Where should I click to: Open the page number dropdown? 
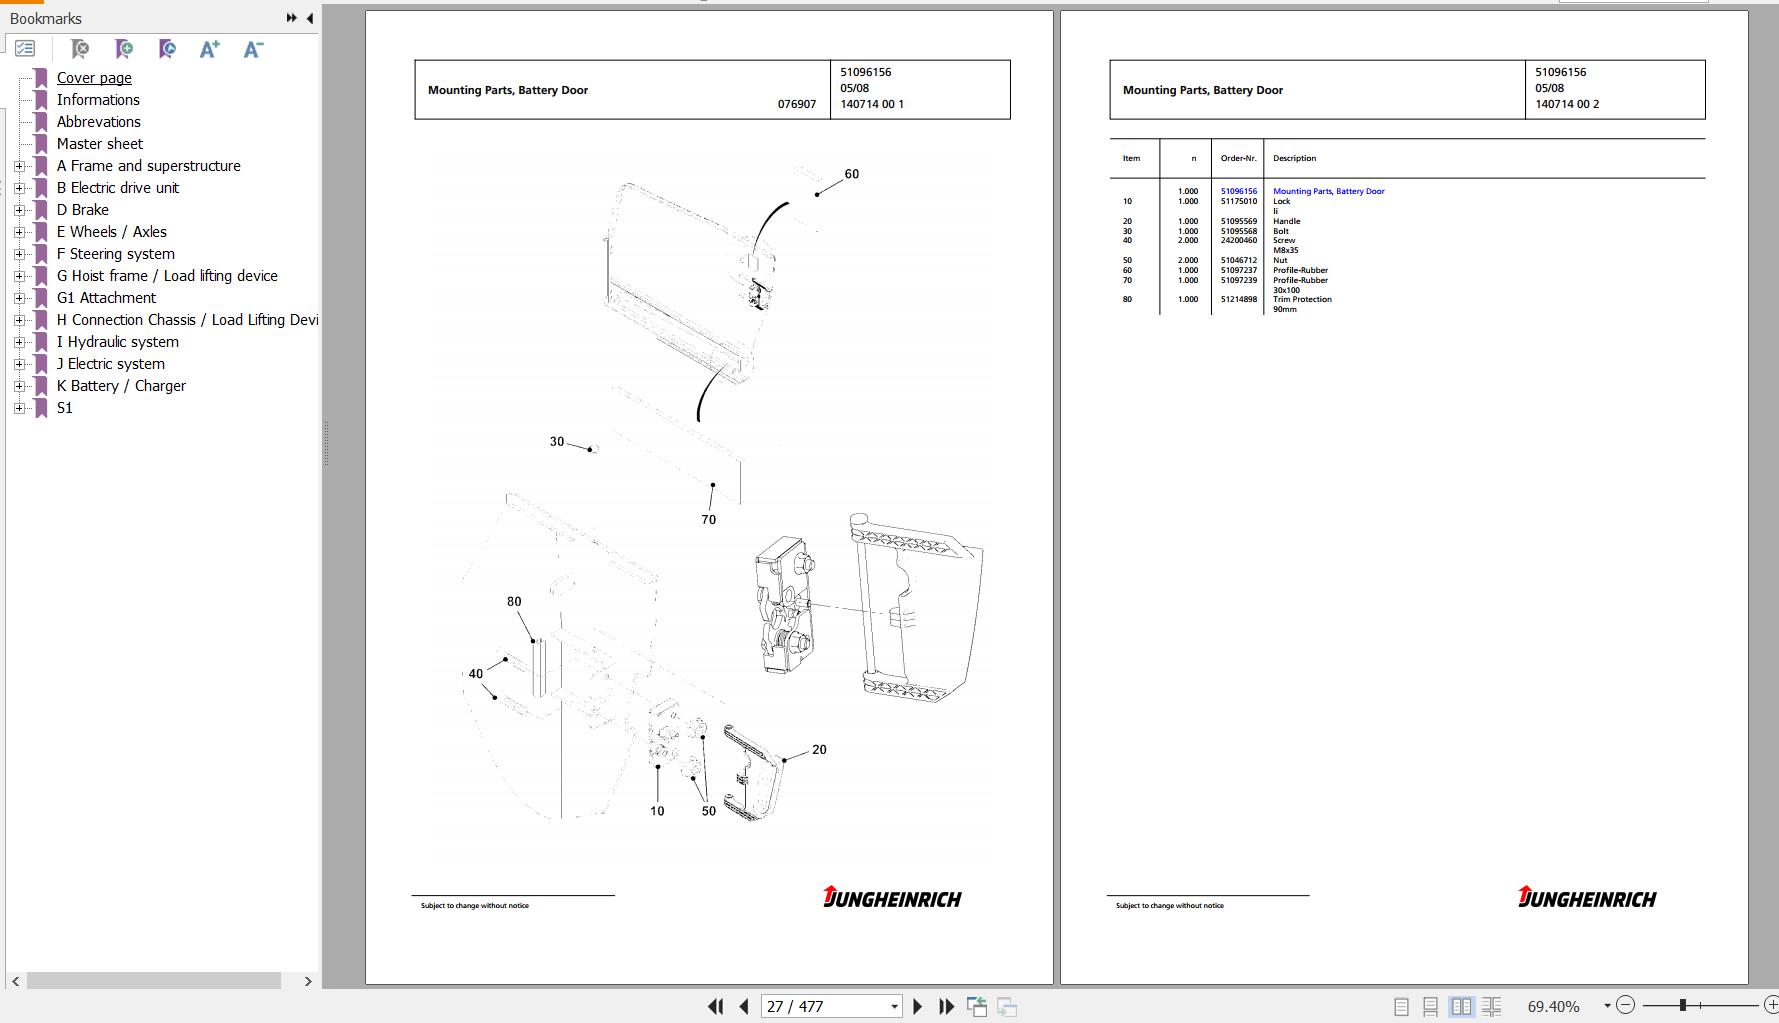point(894,1007)
